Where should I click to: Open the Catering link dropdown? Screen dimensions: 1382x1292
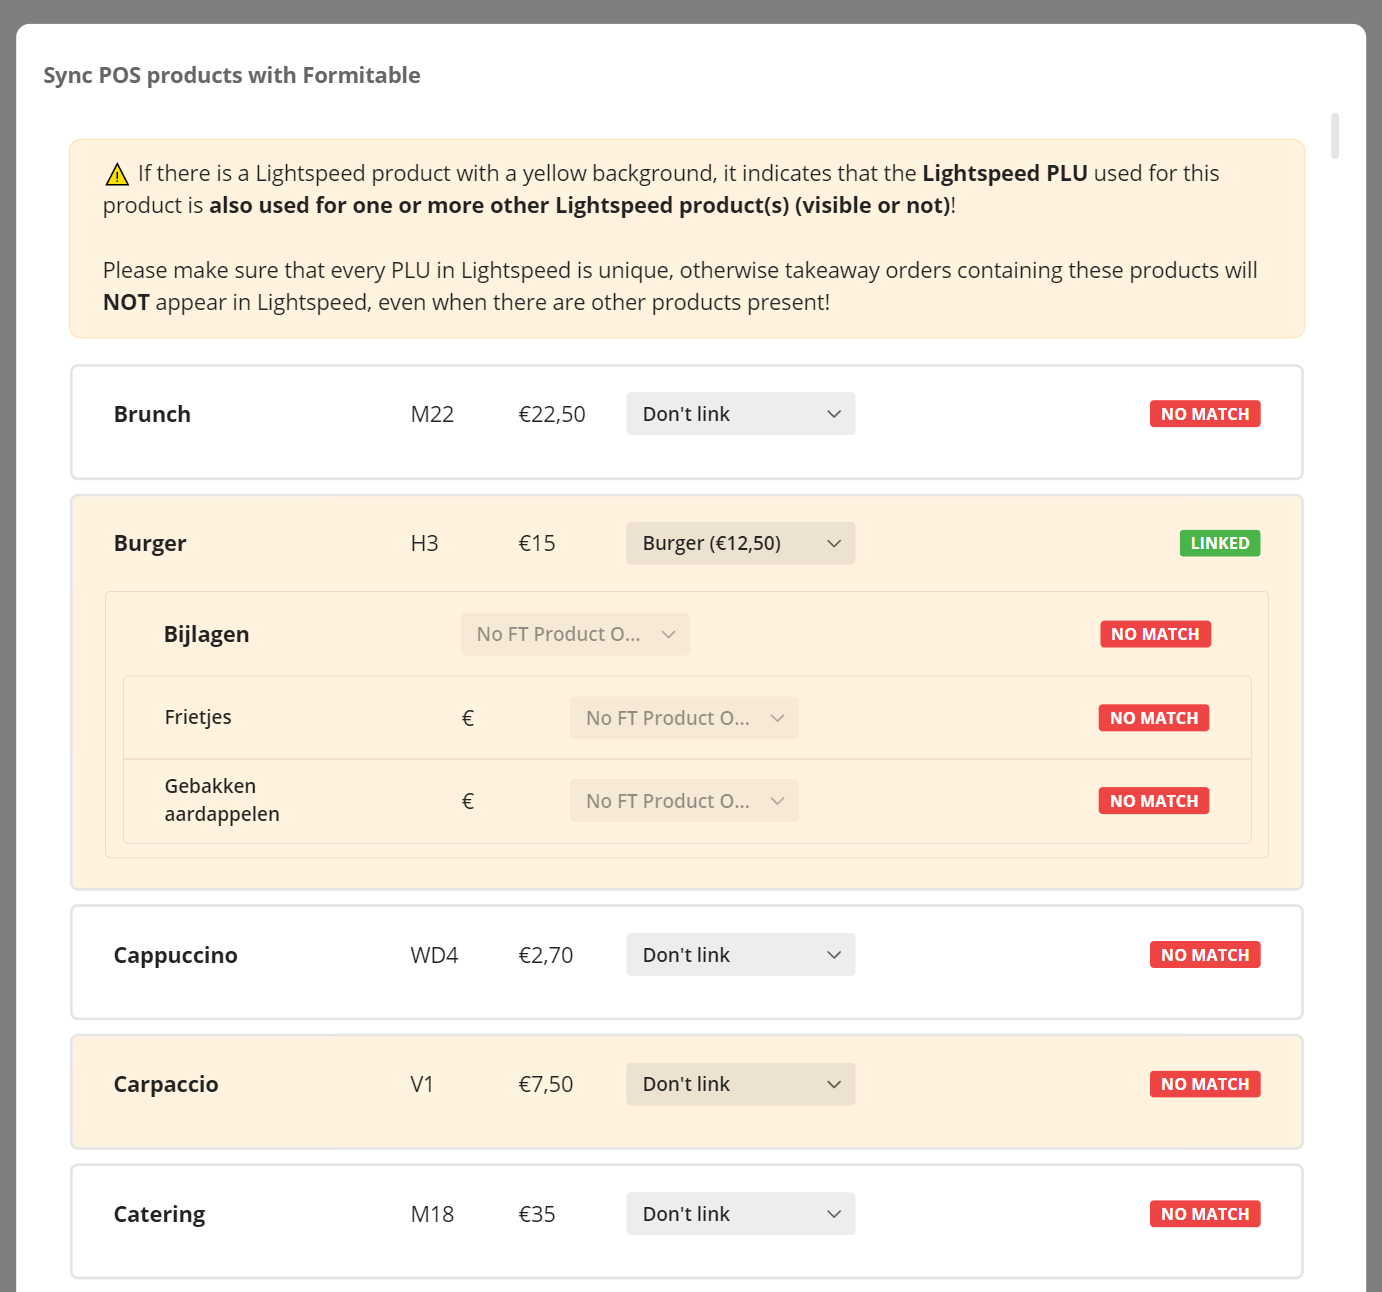740,1214
